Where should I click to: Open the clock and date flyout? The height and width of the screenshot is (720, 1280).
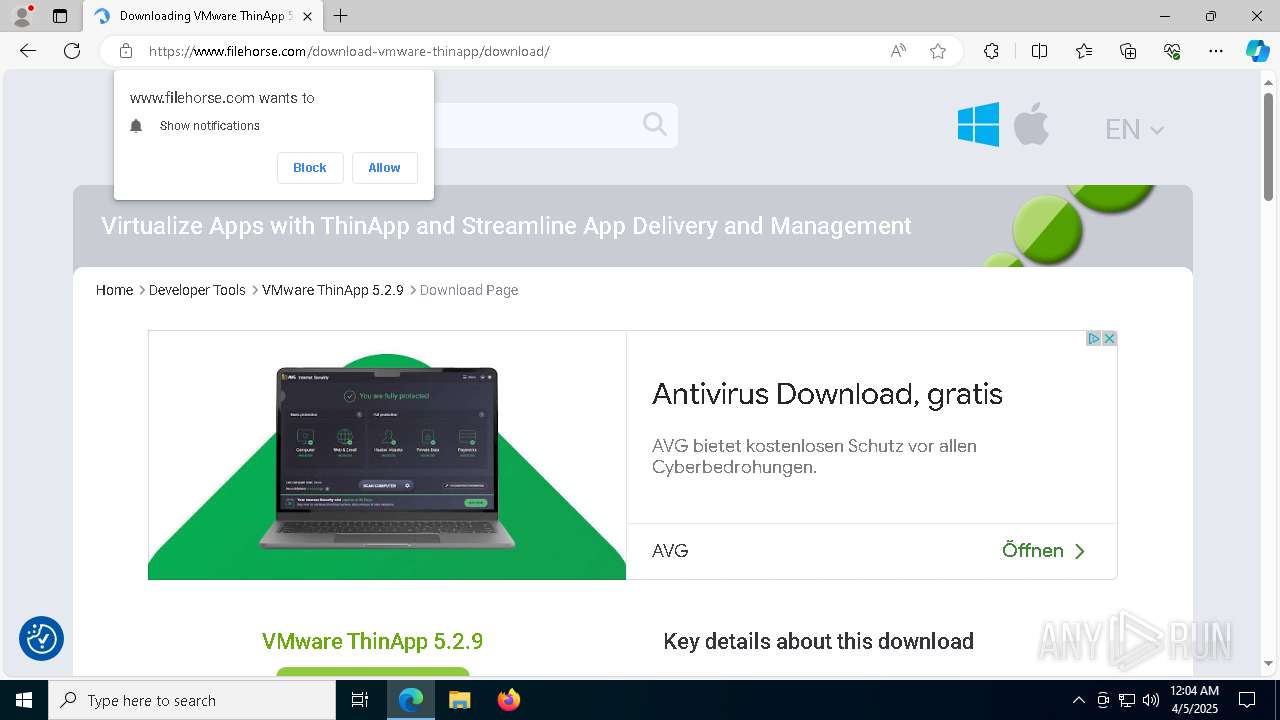[x=1194, y=700]
